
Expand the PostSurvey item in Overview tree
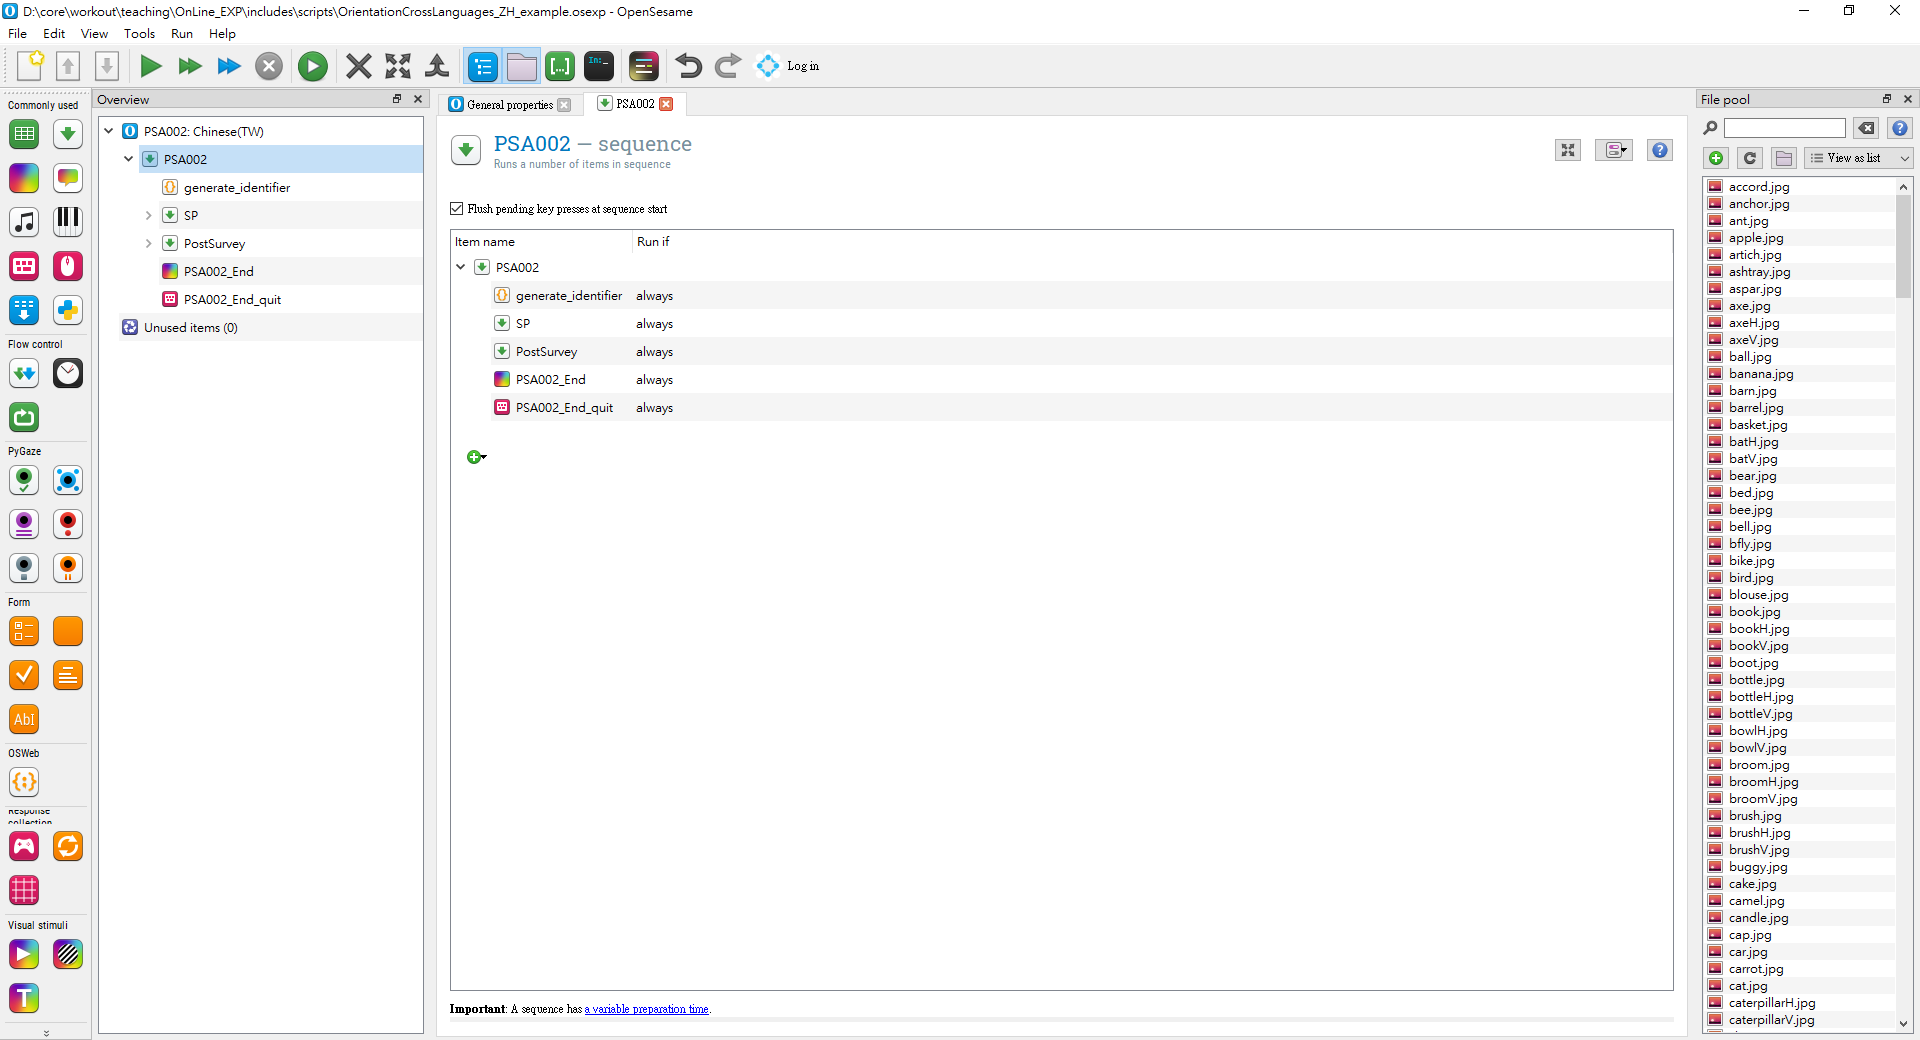coord(149,243)
